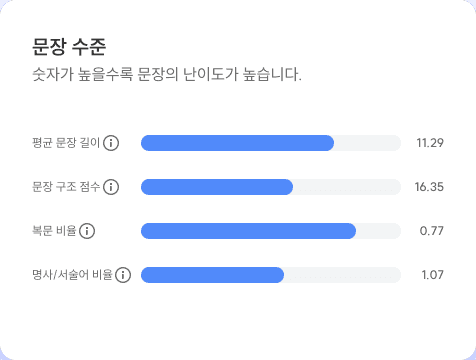Click blue filled bar for 평균 문장 길이
The image size is (476, 360).
coord(237,143)
